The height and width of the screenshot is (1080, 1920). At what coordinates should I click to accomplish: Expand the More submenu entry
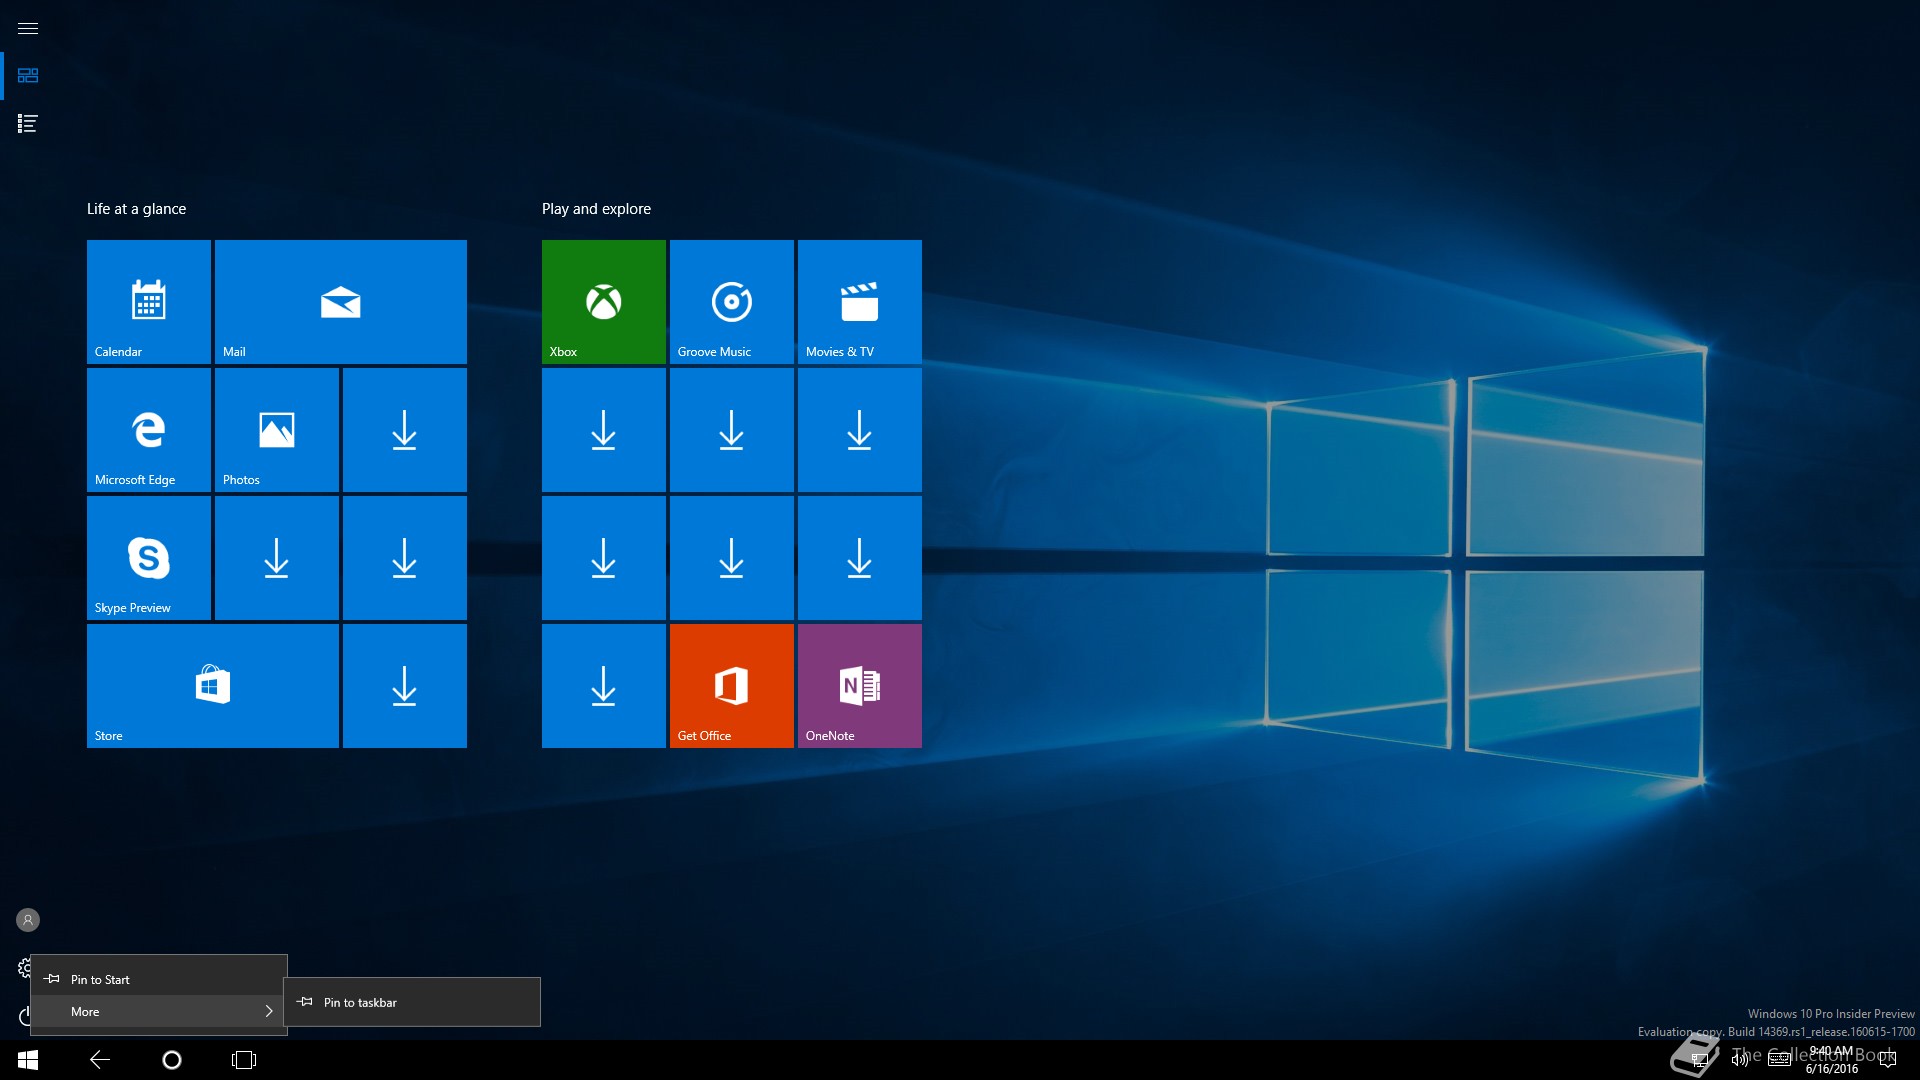point(159,1011)
